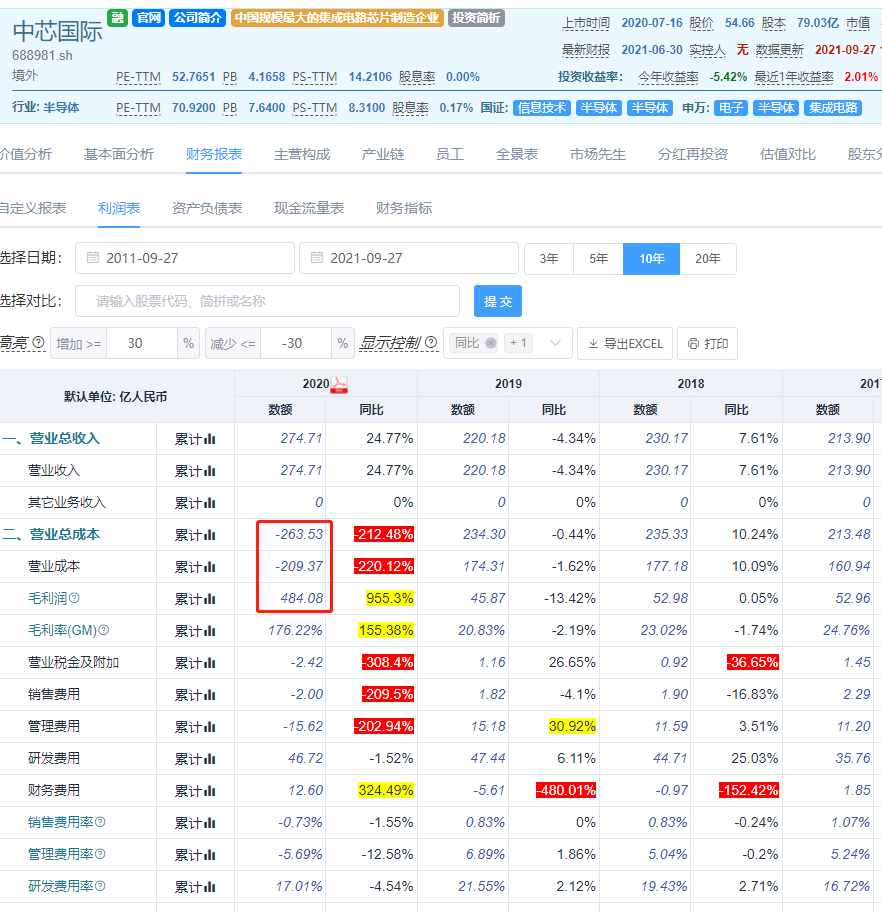Click the 二、营业总成本 row label

[51, 535]
